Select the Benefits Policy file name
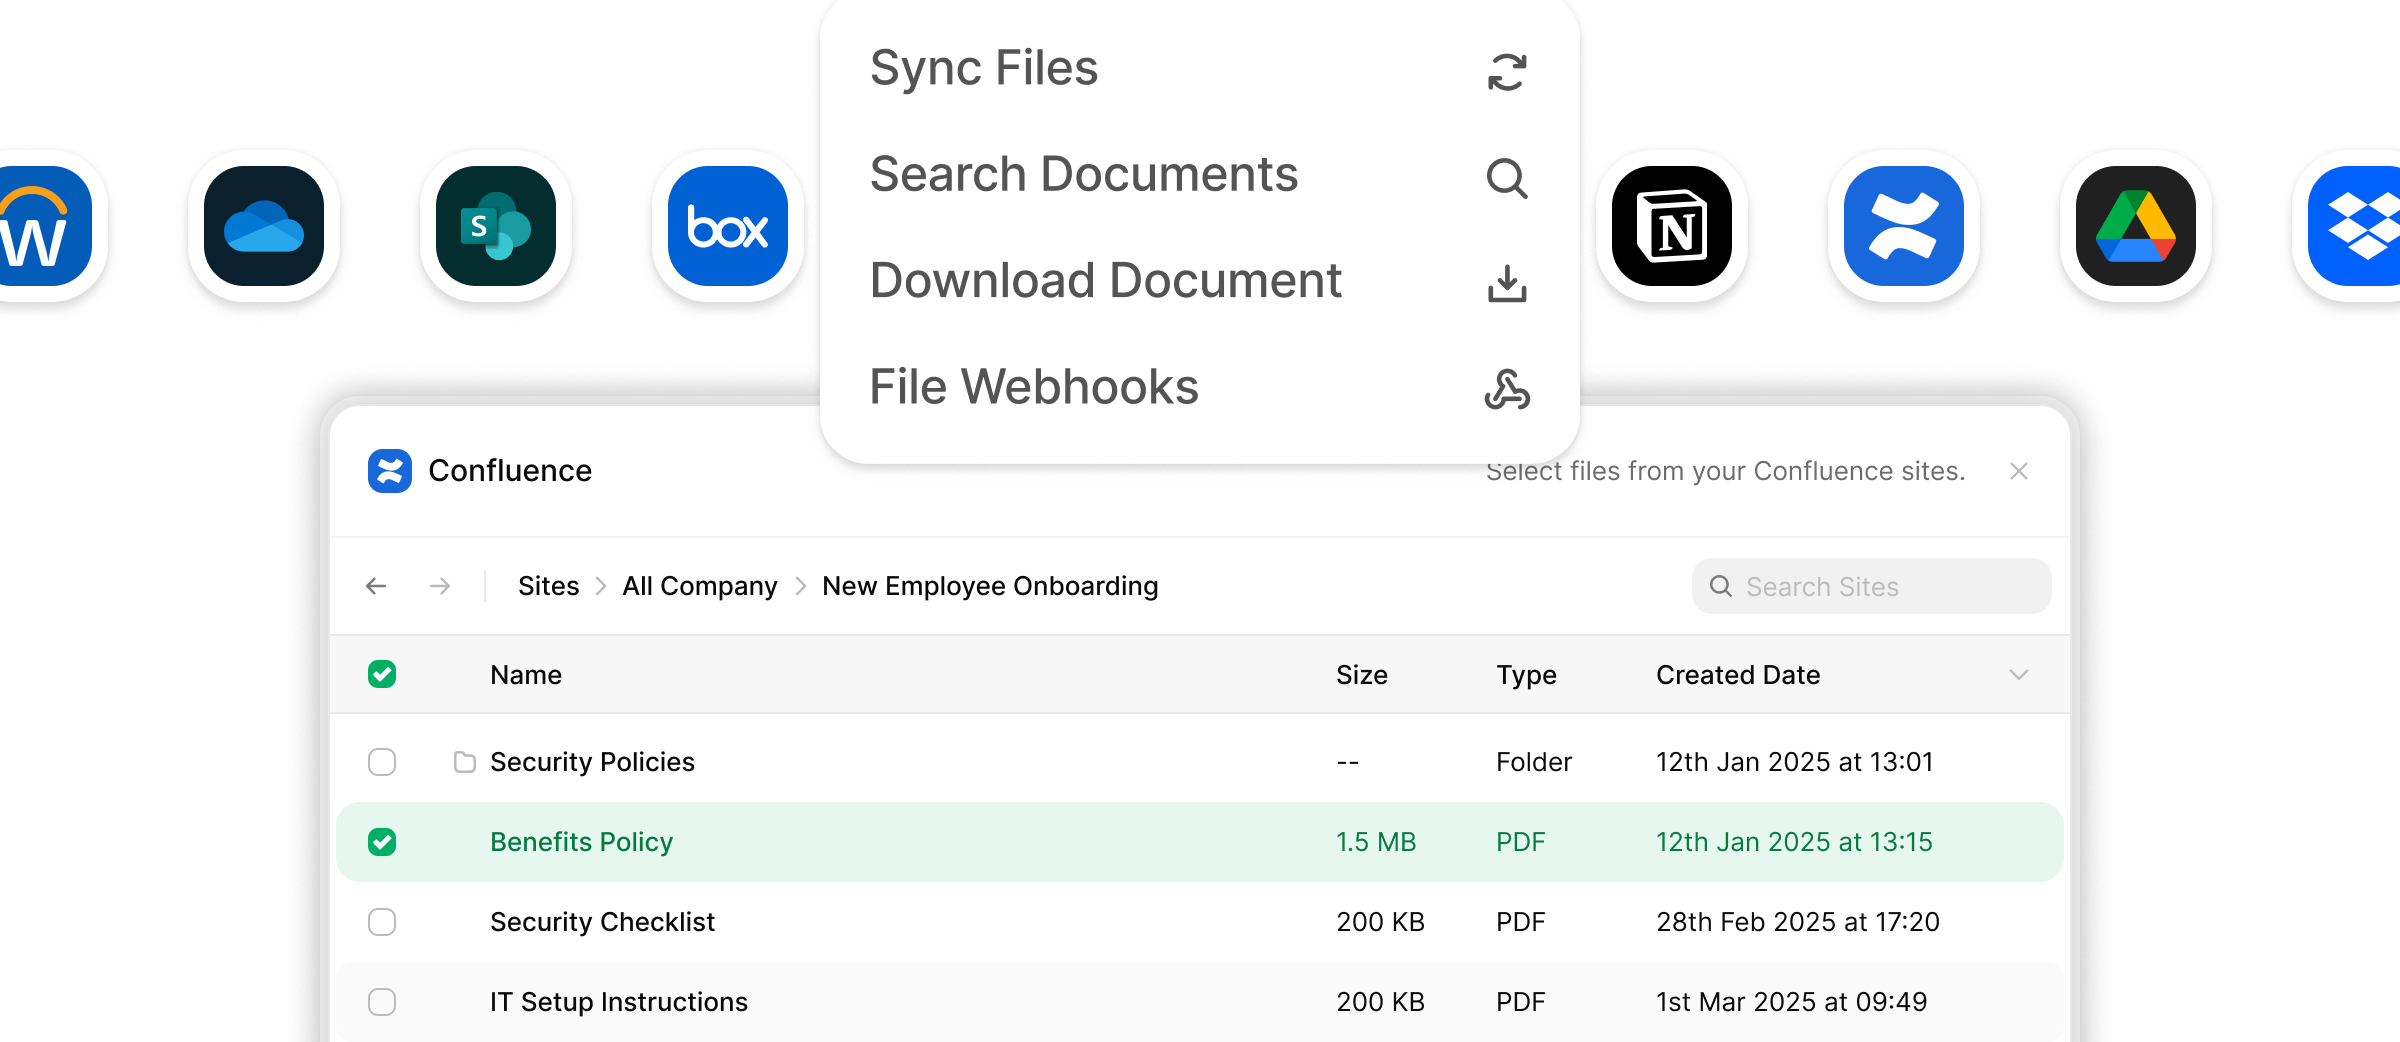This screenshot has height=1042, width=2400. click(x=581, y=842)
